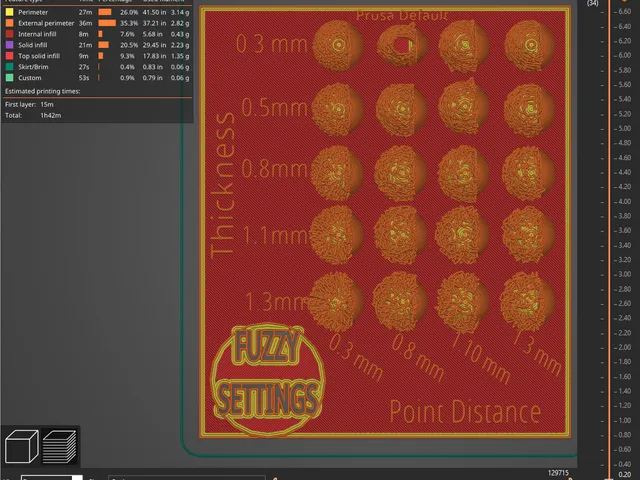Toggle the yellow Perimeter legend swatch
The width and height of the screenshot is (640, 480).
tap(9, 12)
